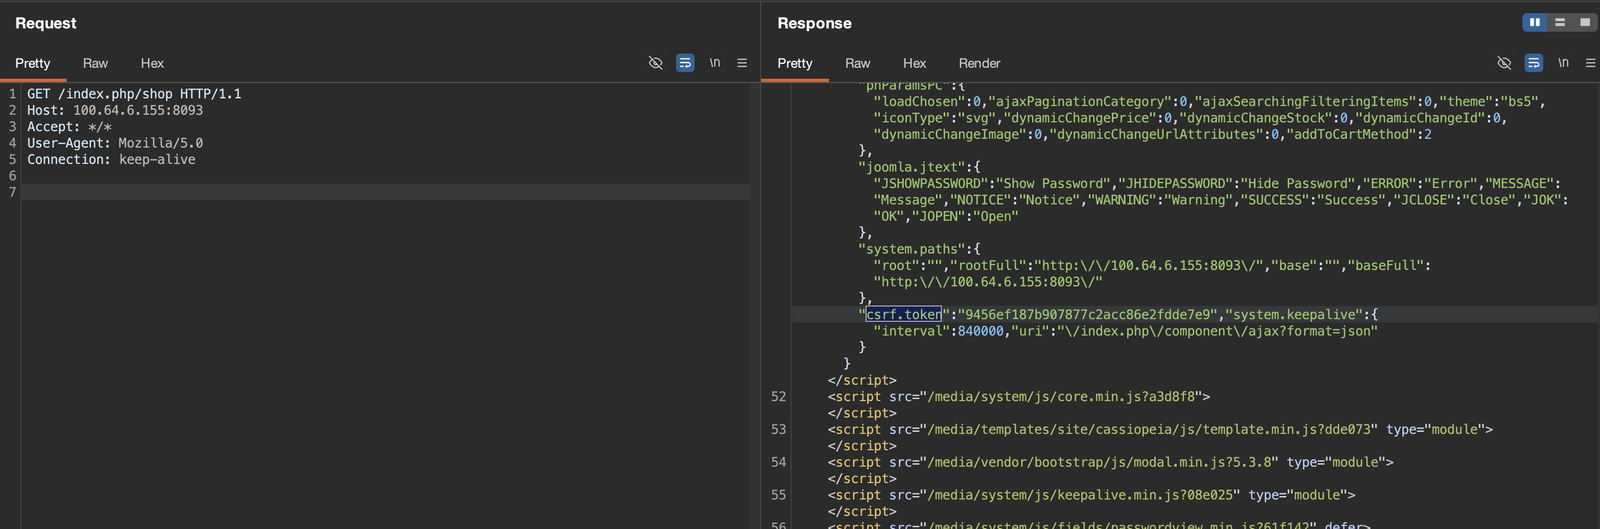
Task: Click the Request panel title
Action: (x=46, y=23)
